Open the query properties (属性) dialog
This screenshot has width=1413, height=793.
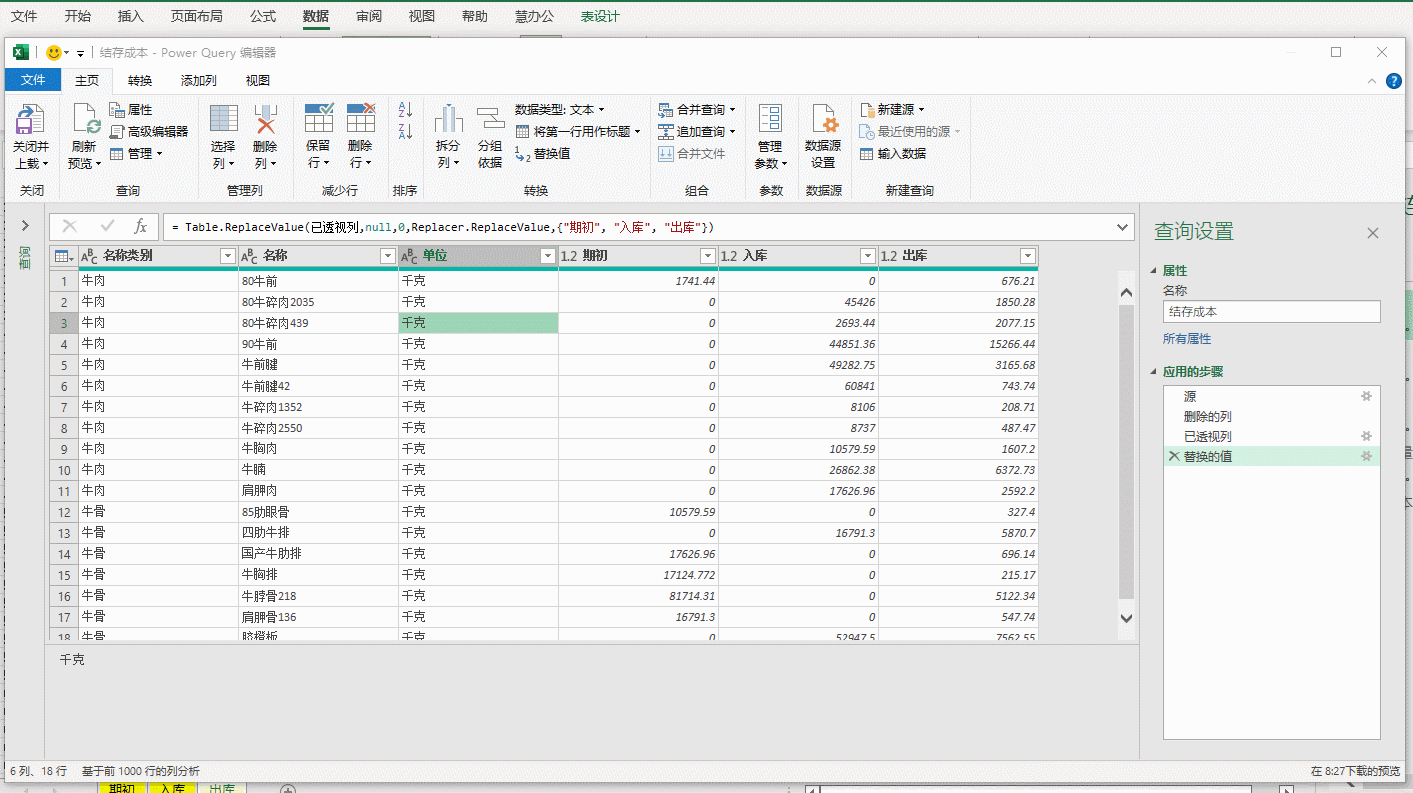[x=131, y=110]
